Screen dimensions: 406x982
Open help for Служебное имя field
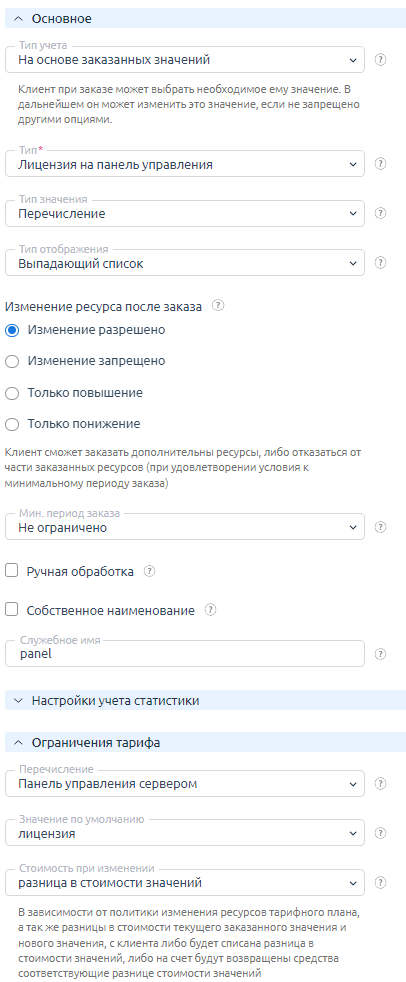coord(380,654)
